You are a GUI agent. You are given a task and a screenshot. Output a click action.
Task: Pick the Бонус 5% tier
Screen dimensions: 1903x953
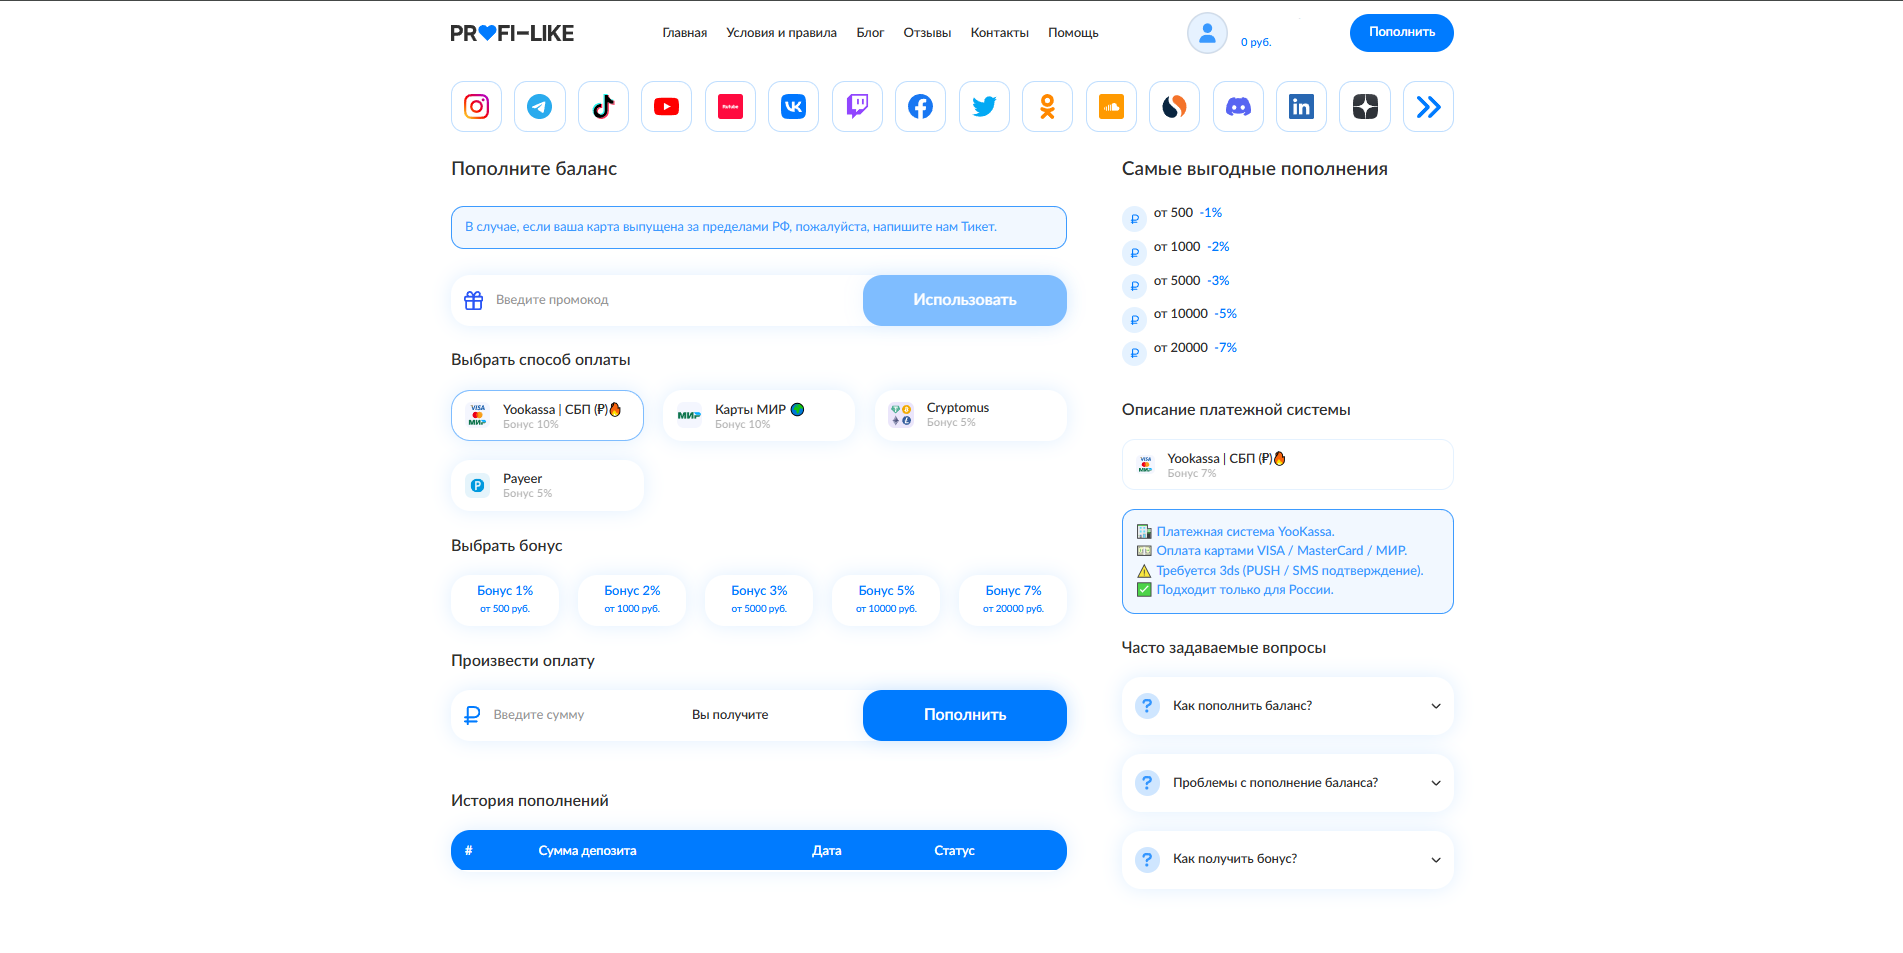[886, 599]
